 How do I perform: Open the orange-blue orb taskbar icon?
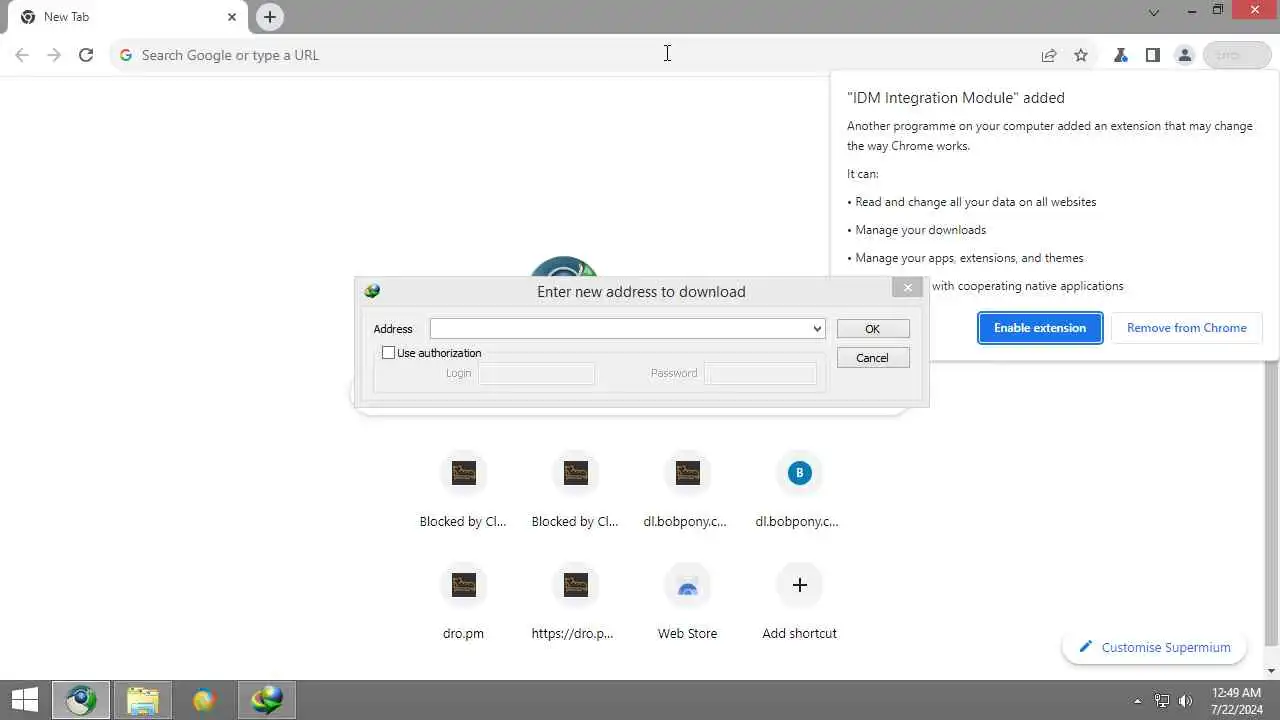pos(204,700)
